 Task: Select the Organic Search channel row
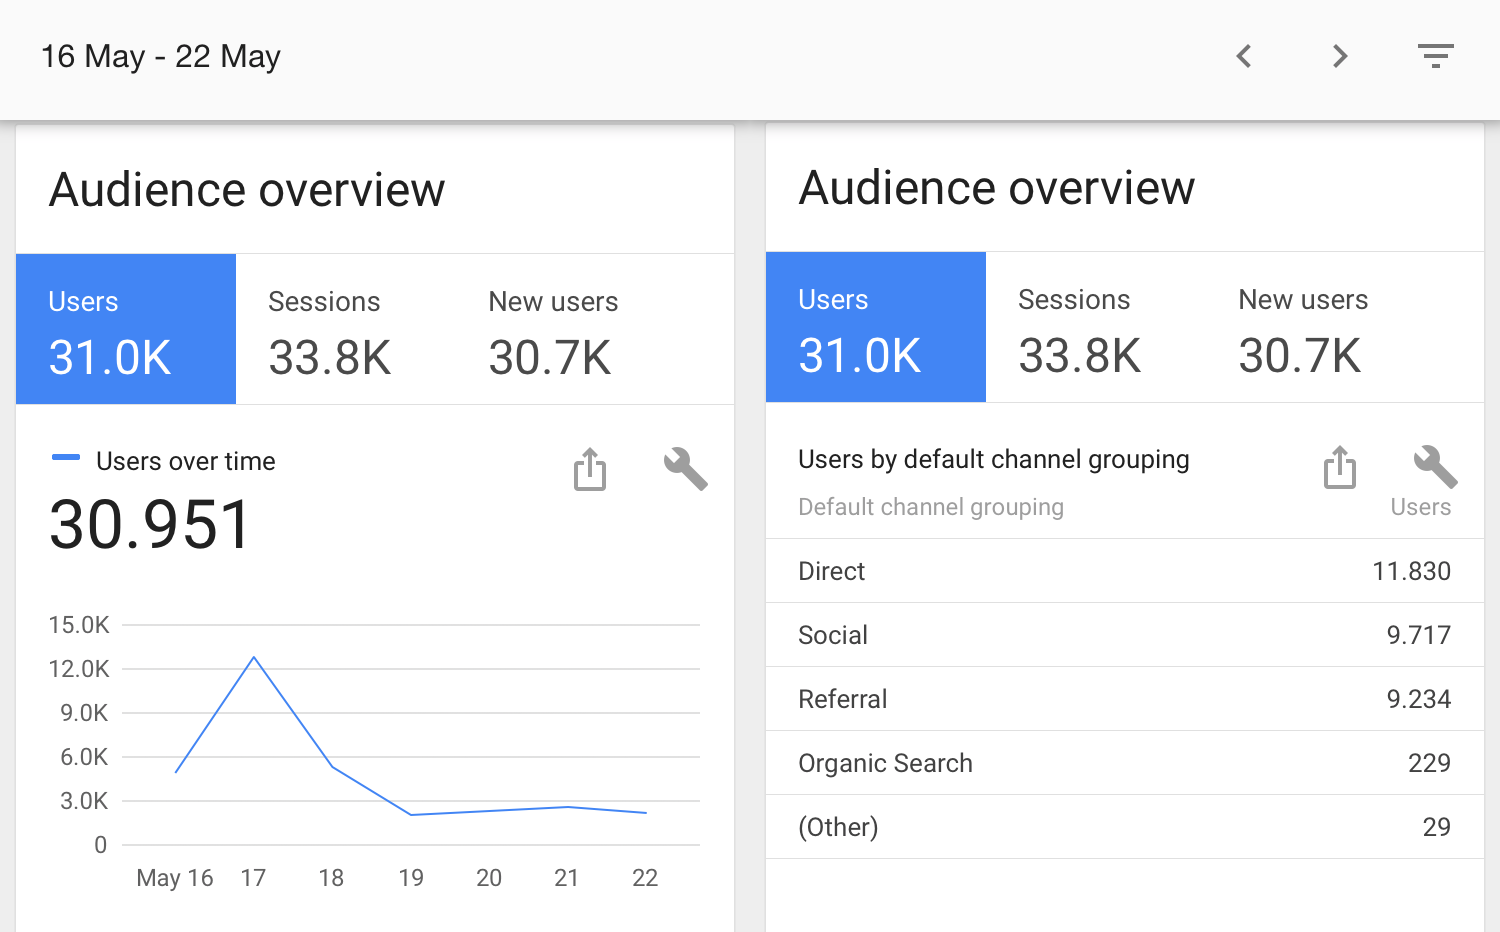coord(1124,763)
